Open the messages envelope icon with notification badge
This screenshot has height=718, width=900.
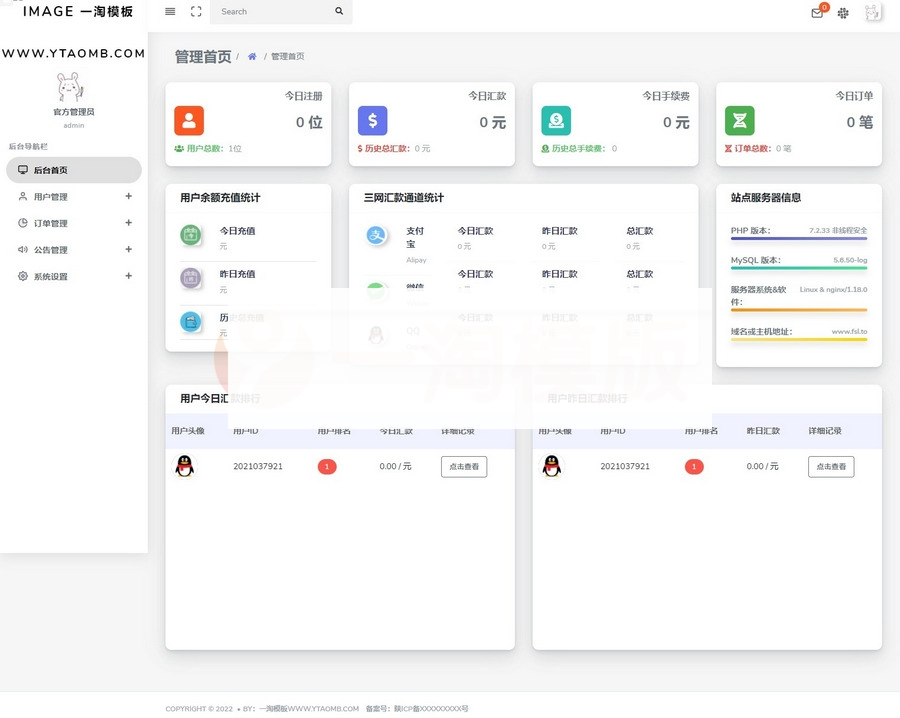pos(816,14)
